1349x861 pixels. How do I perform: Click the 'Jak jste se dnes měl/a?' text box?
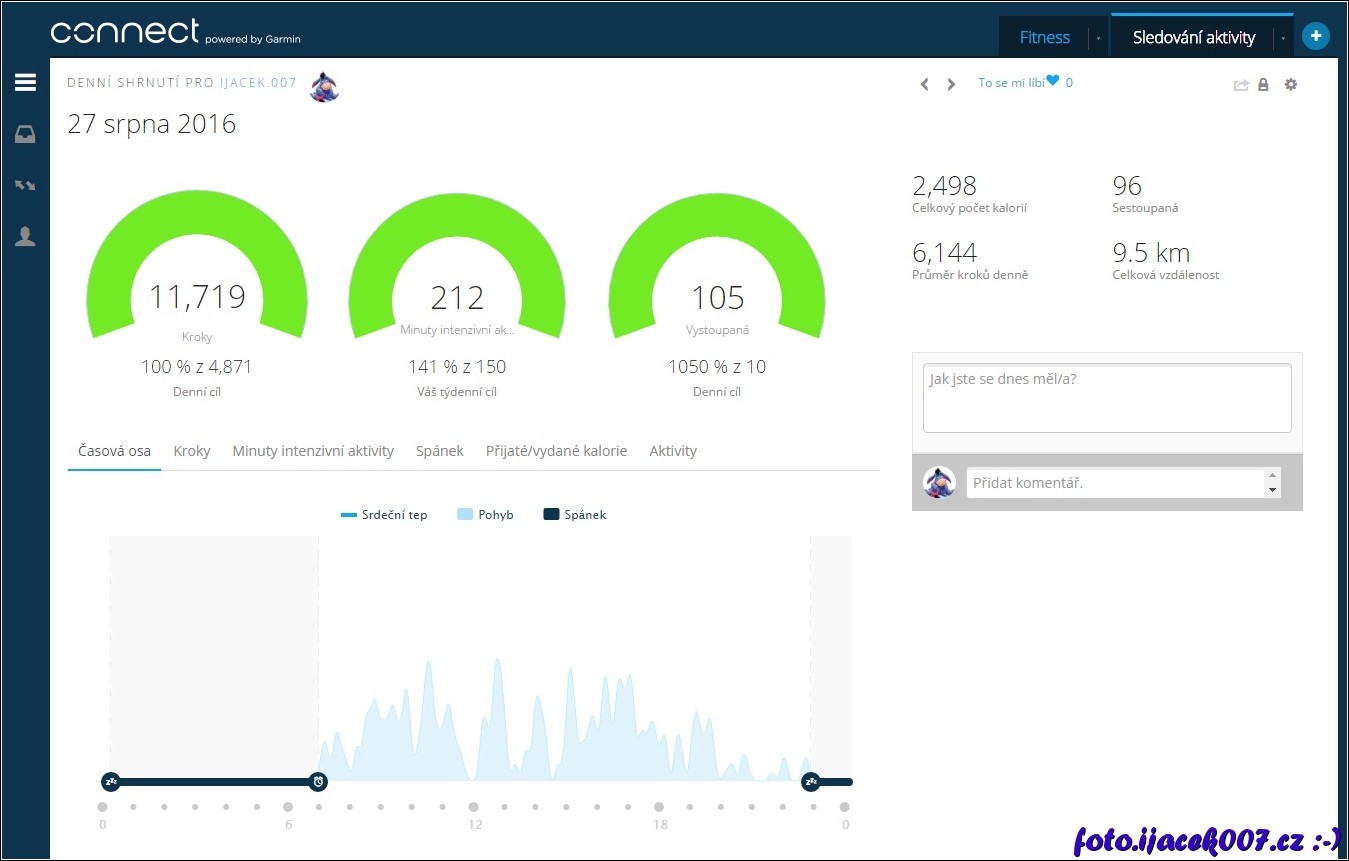(1107, 397)
